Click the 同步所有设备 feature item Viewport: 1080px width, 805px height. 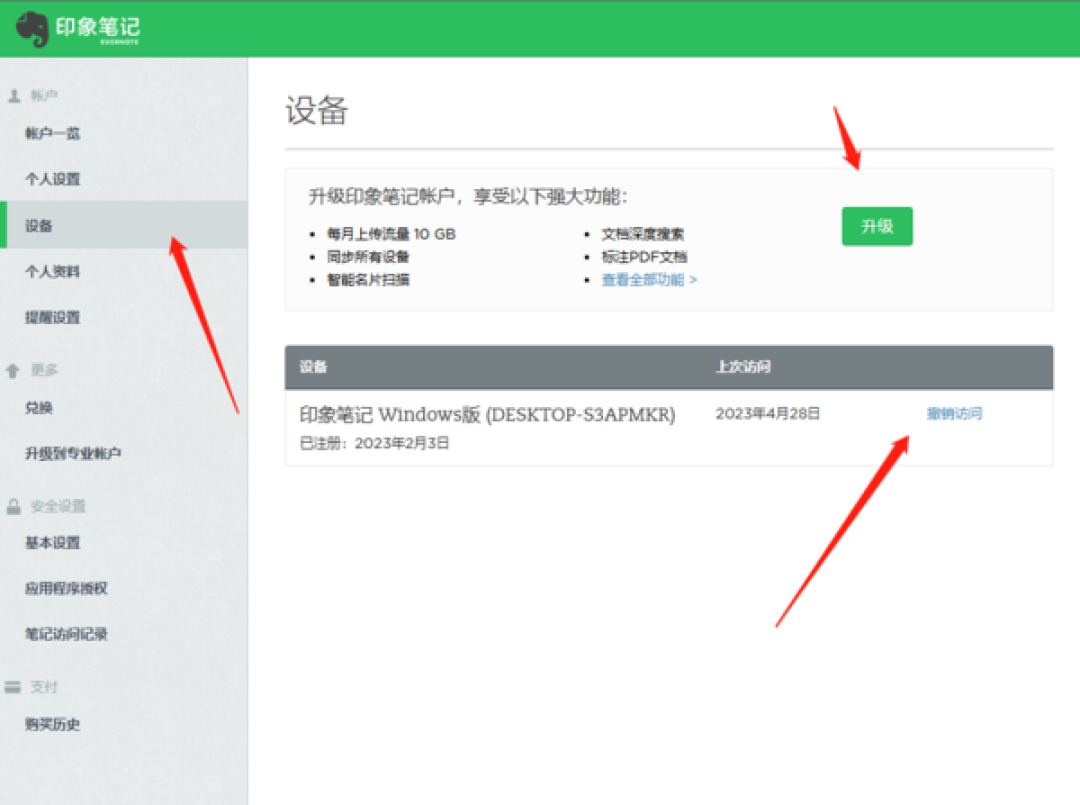[368, 257]
